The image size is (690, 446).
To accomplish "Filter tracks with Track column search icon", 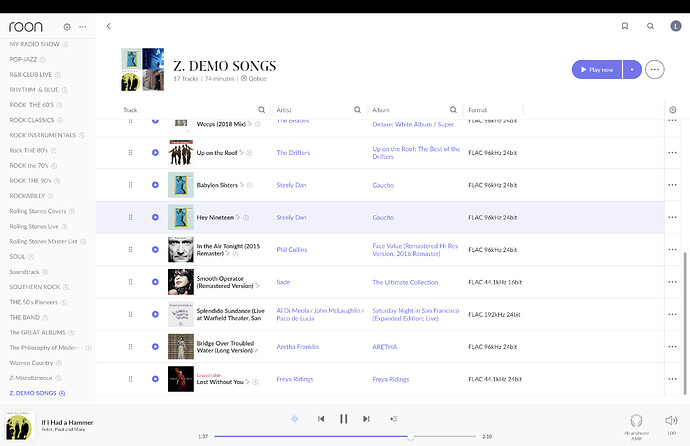I will (x=261, y=110).
